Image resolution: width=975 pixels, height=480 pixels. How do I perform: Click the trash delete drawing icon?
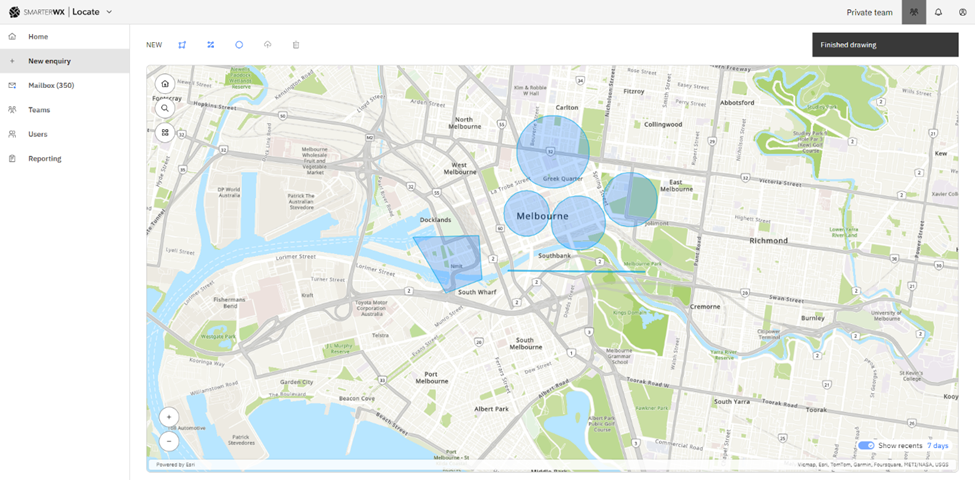point(296,45)
